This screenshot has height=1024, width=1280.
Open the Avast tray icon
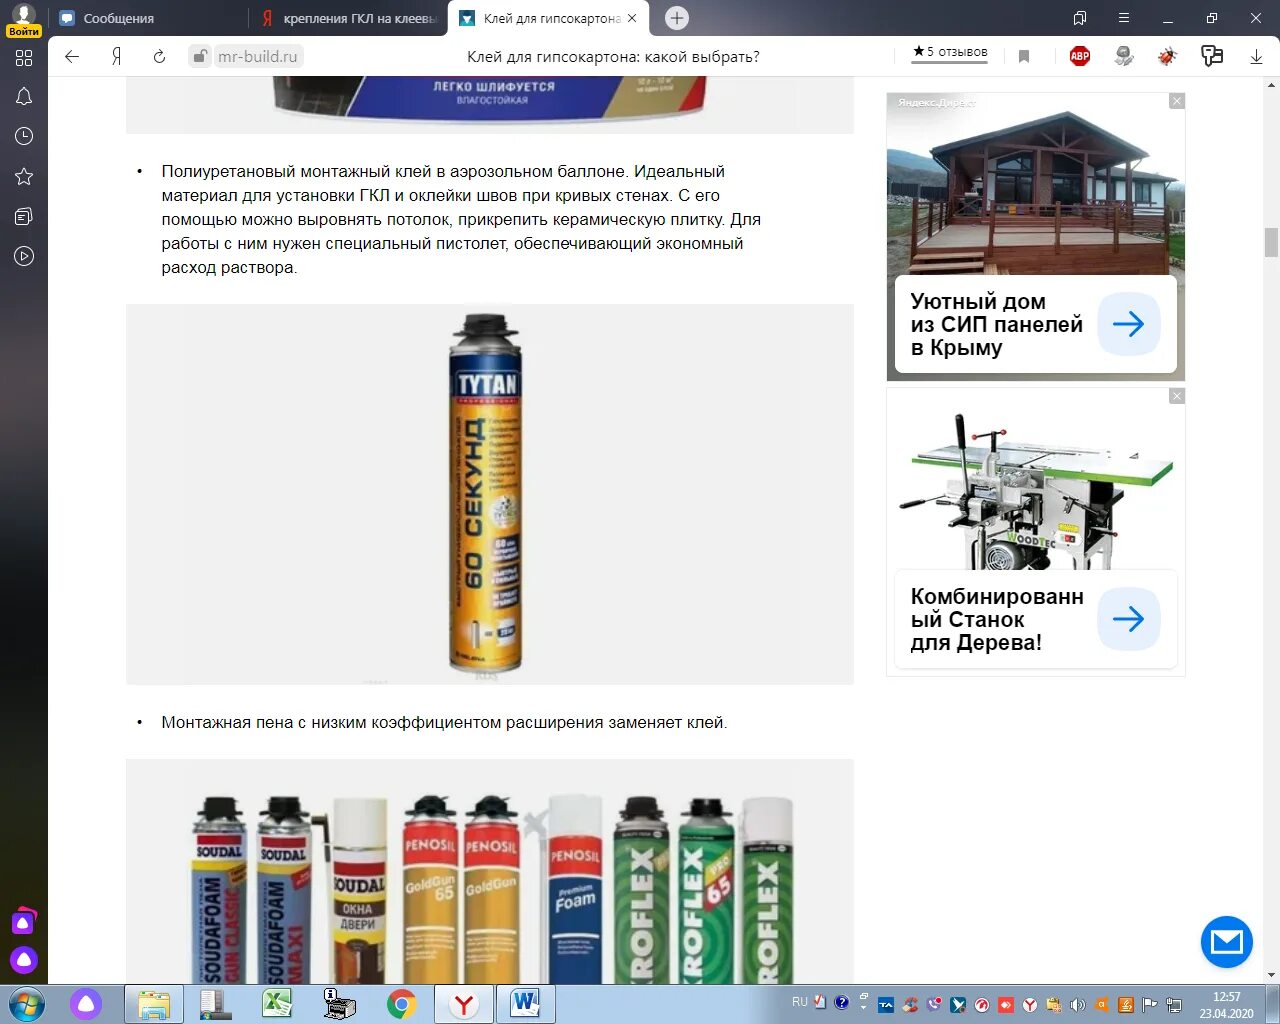(x=1101, y=1005)
